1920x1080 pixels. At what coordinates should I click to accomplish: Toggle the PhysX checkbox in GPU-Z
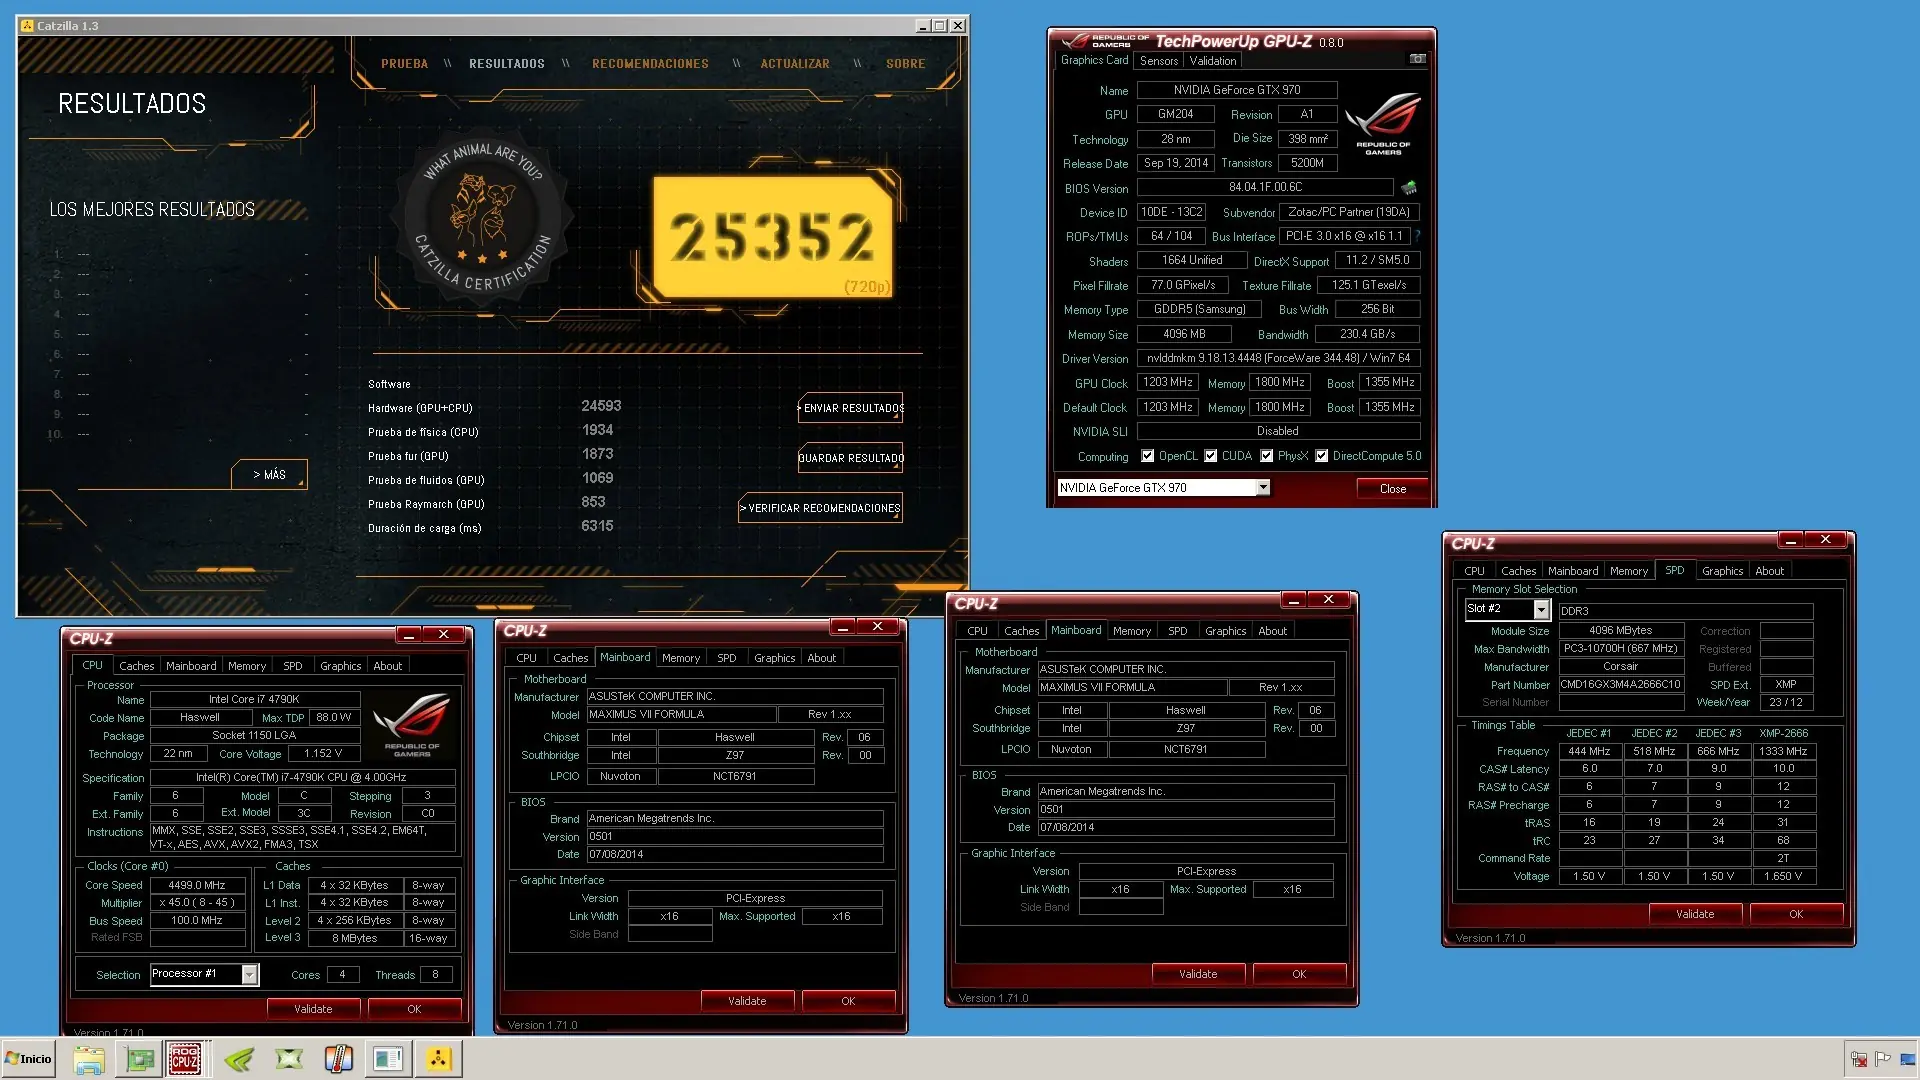[x=1267, y=456]
